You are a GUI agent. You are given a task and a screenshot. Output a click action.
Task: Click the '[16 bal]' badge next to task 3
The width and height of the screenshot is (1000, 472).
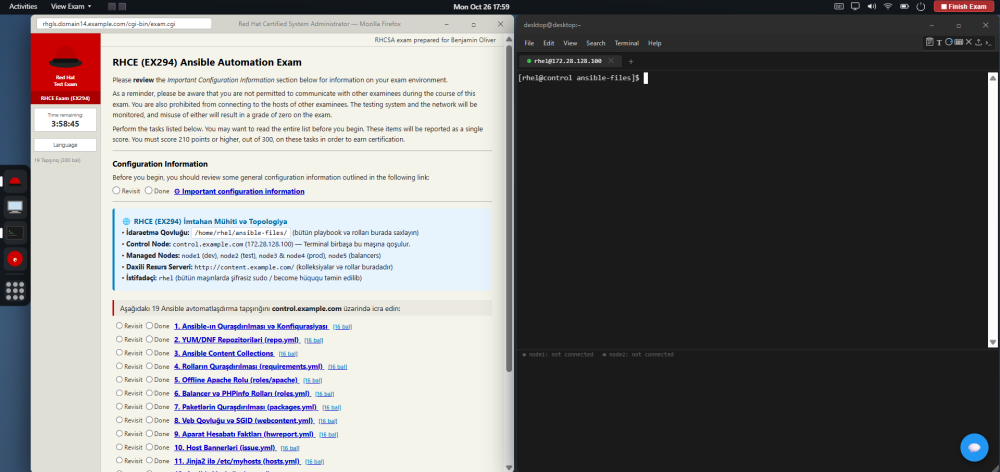point(288,353)
